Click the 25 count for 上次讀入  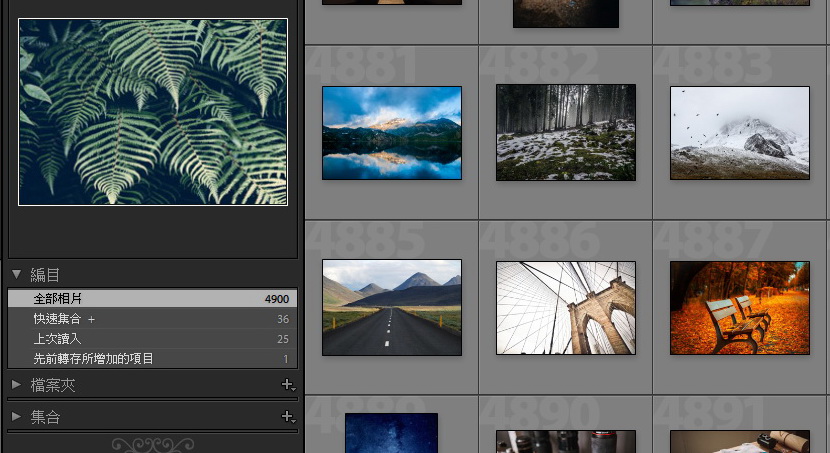tap(283, 339)
